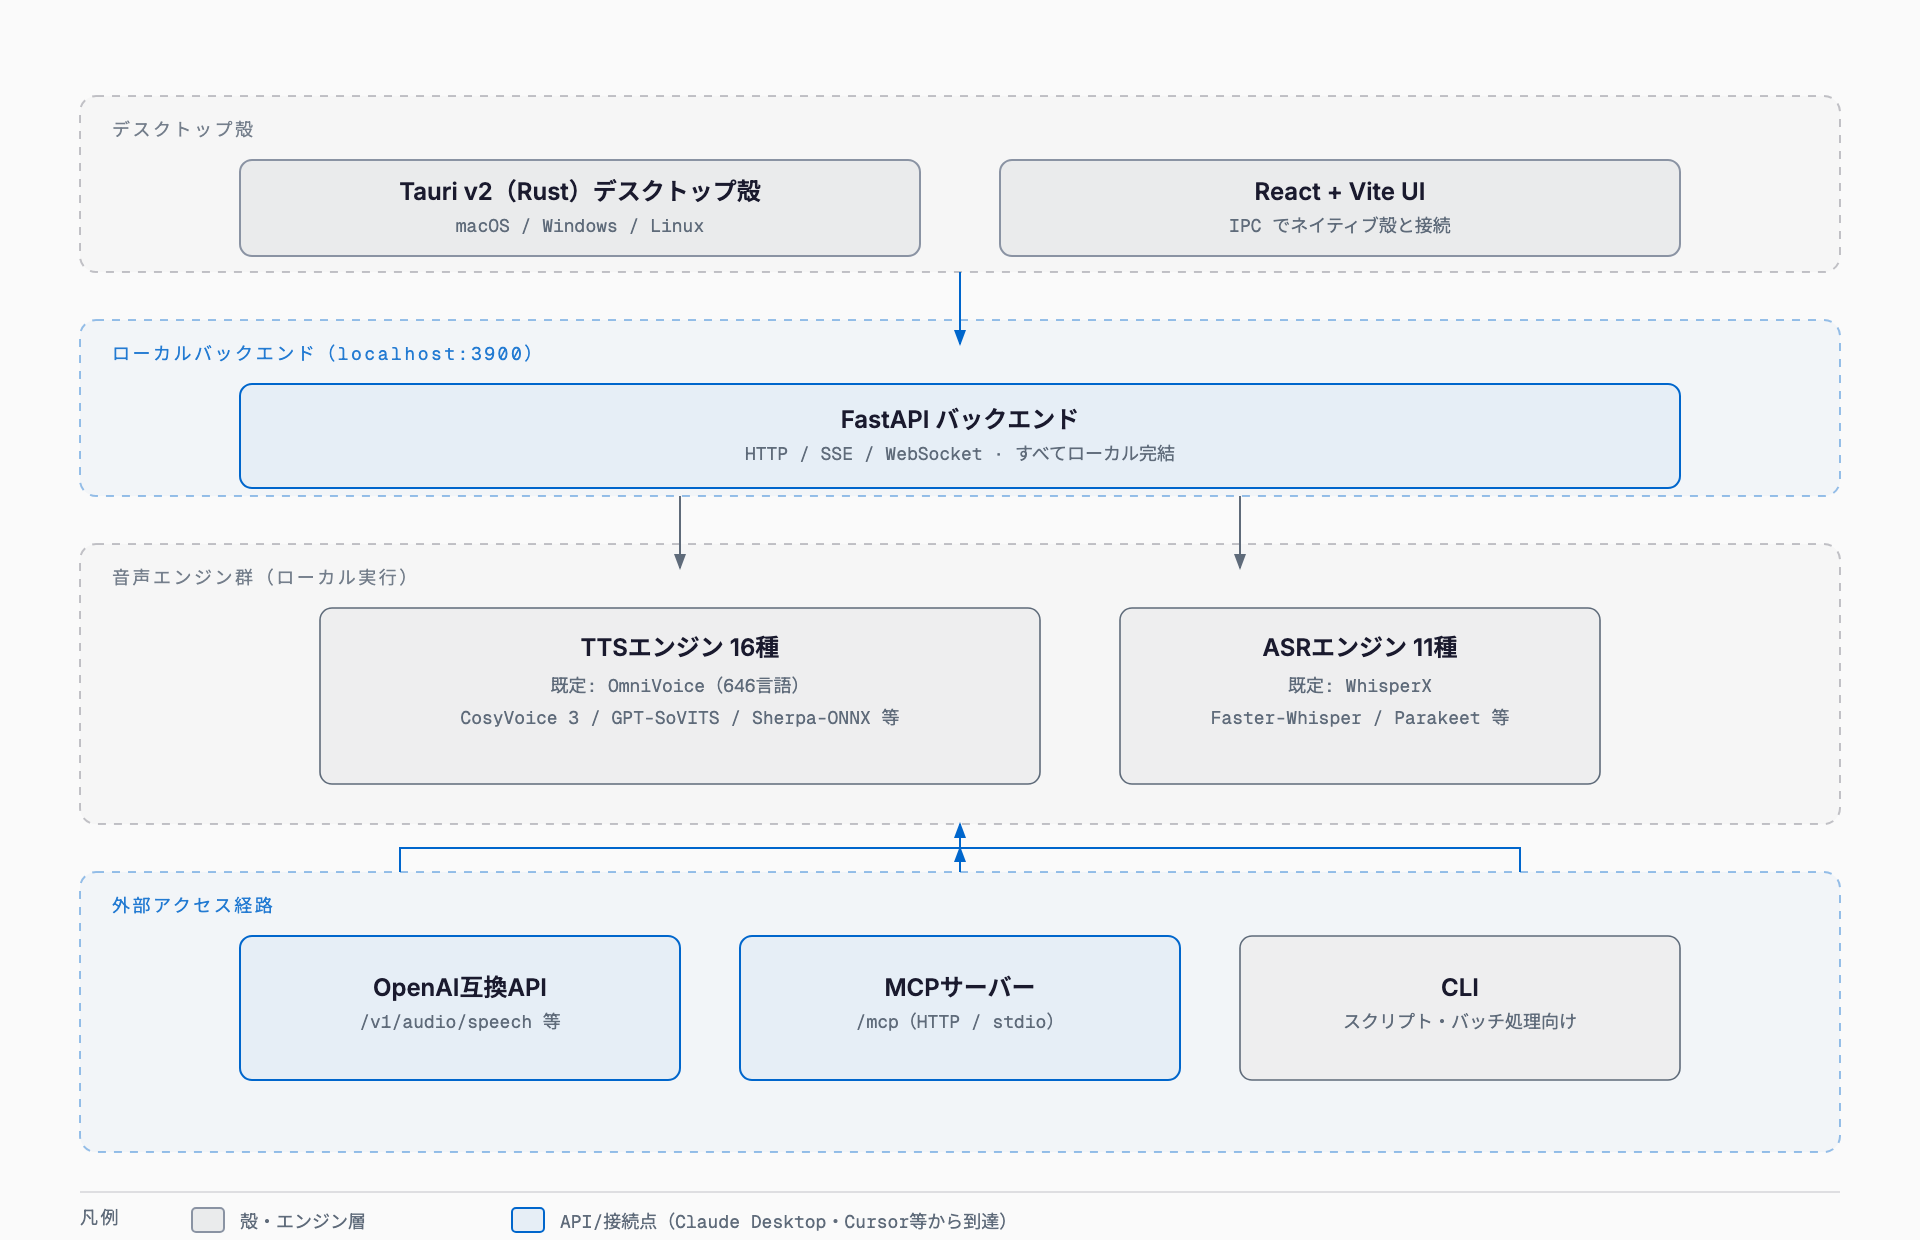The image size is (1920, 1240).
Task: Click the 殻・エンジン層 legend label
Action: (x=302, y=1221)
